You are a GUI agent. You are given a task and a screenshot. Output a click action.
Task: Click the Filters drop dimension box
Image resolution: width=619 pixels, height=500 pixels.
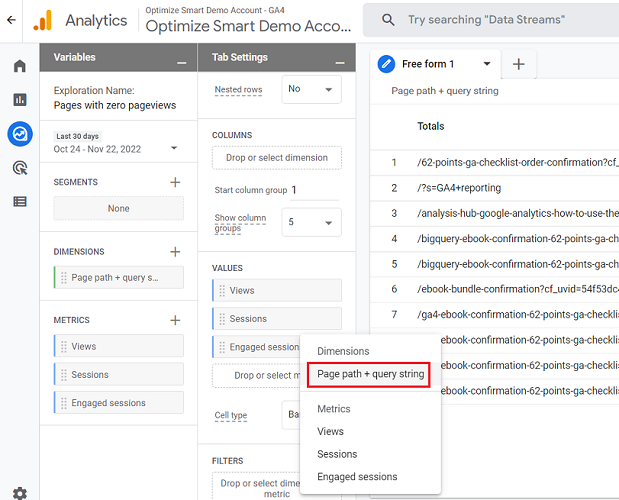click(x=257, y=488)
